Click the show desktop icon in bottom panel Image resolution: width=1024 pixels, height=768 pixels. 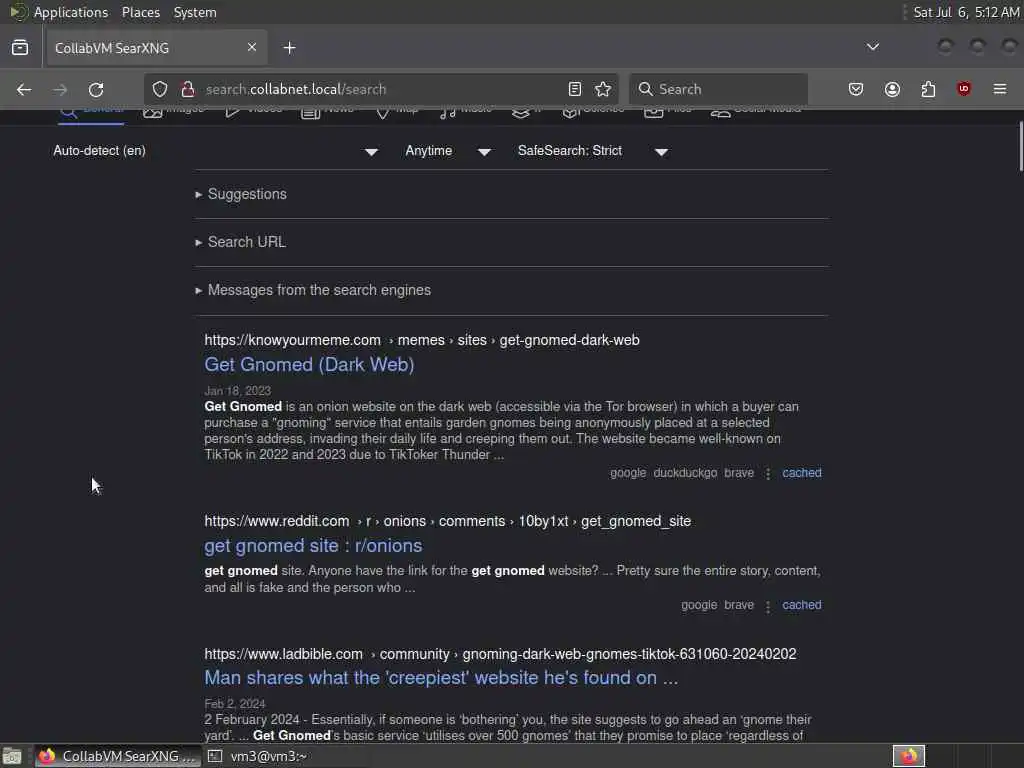12,756
